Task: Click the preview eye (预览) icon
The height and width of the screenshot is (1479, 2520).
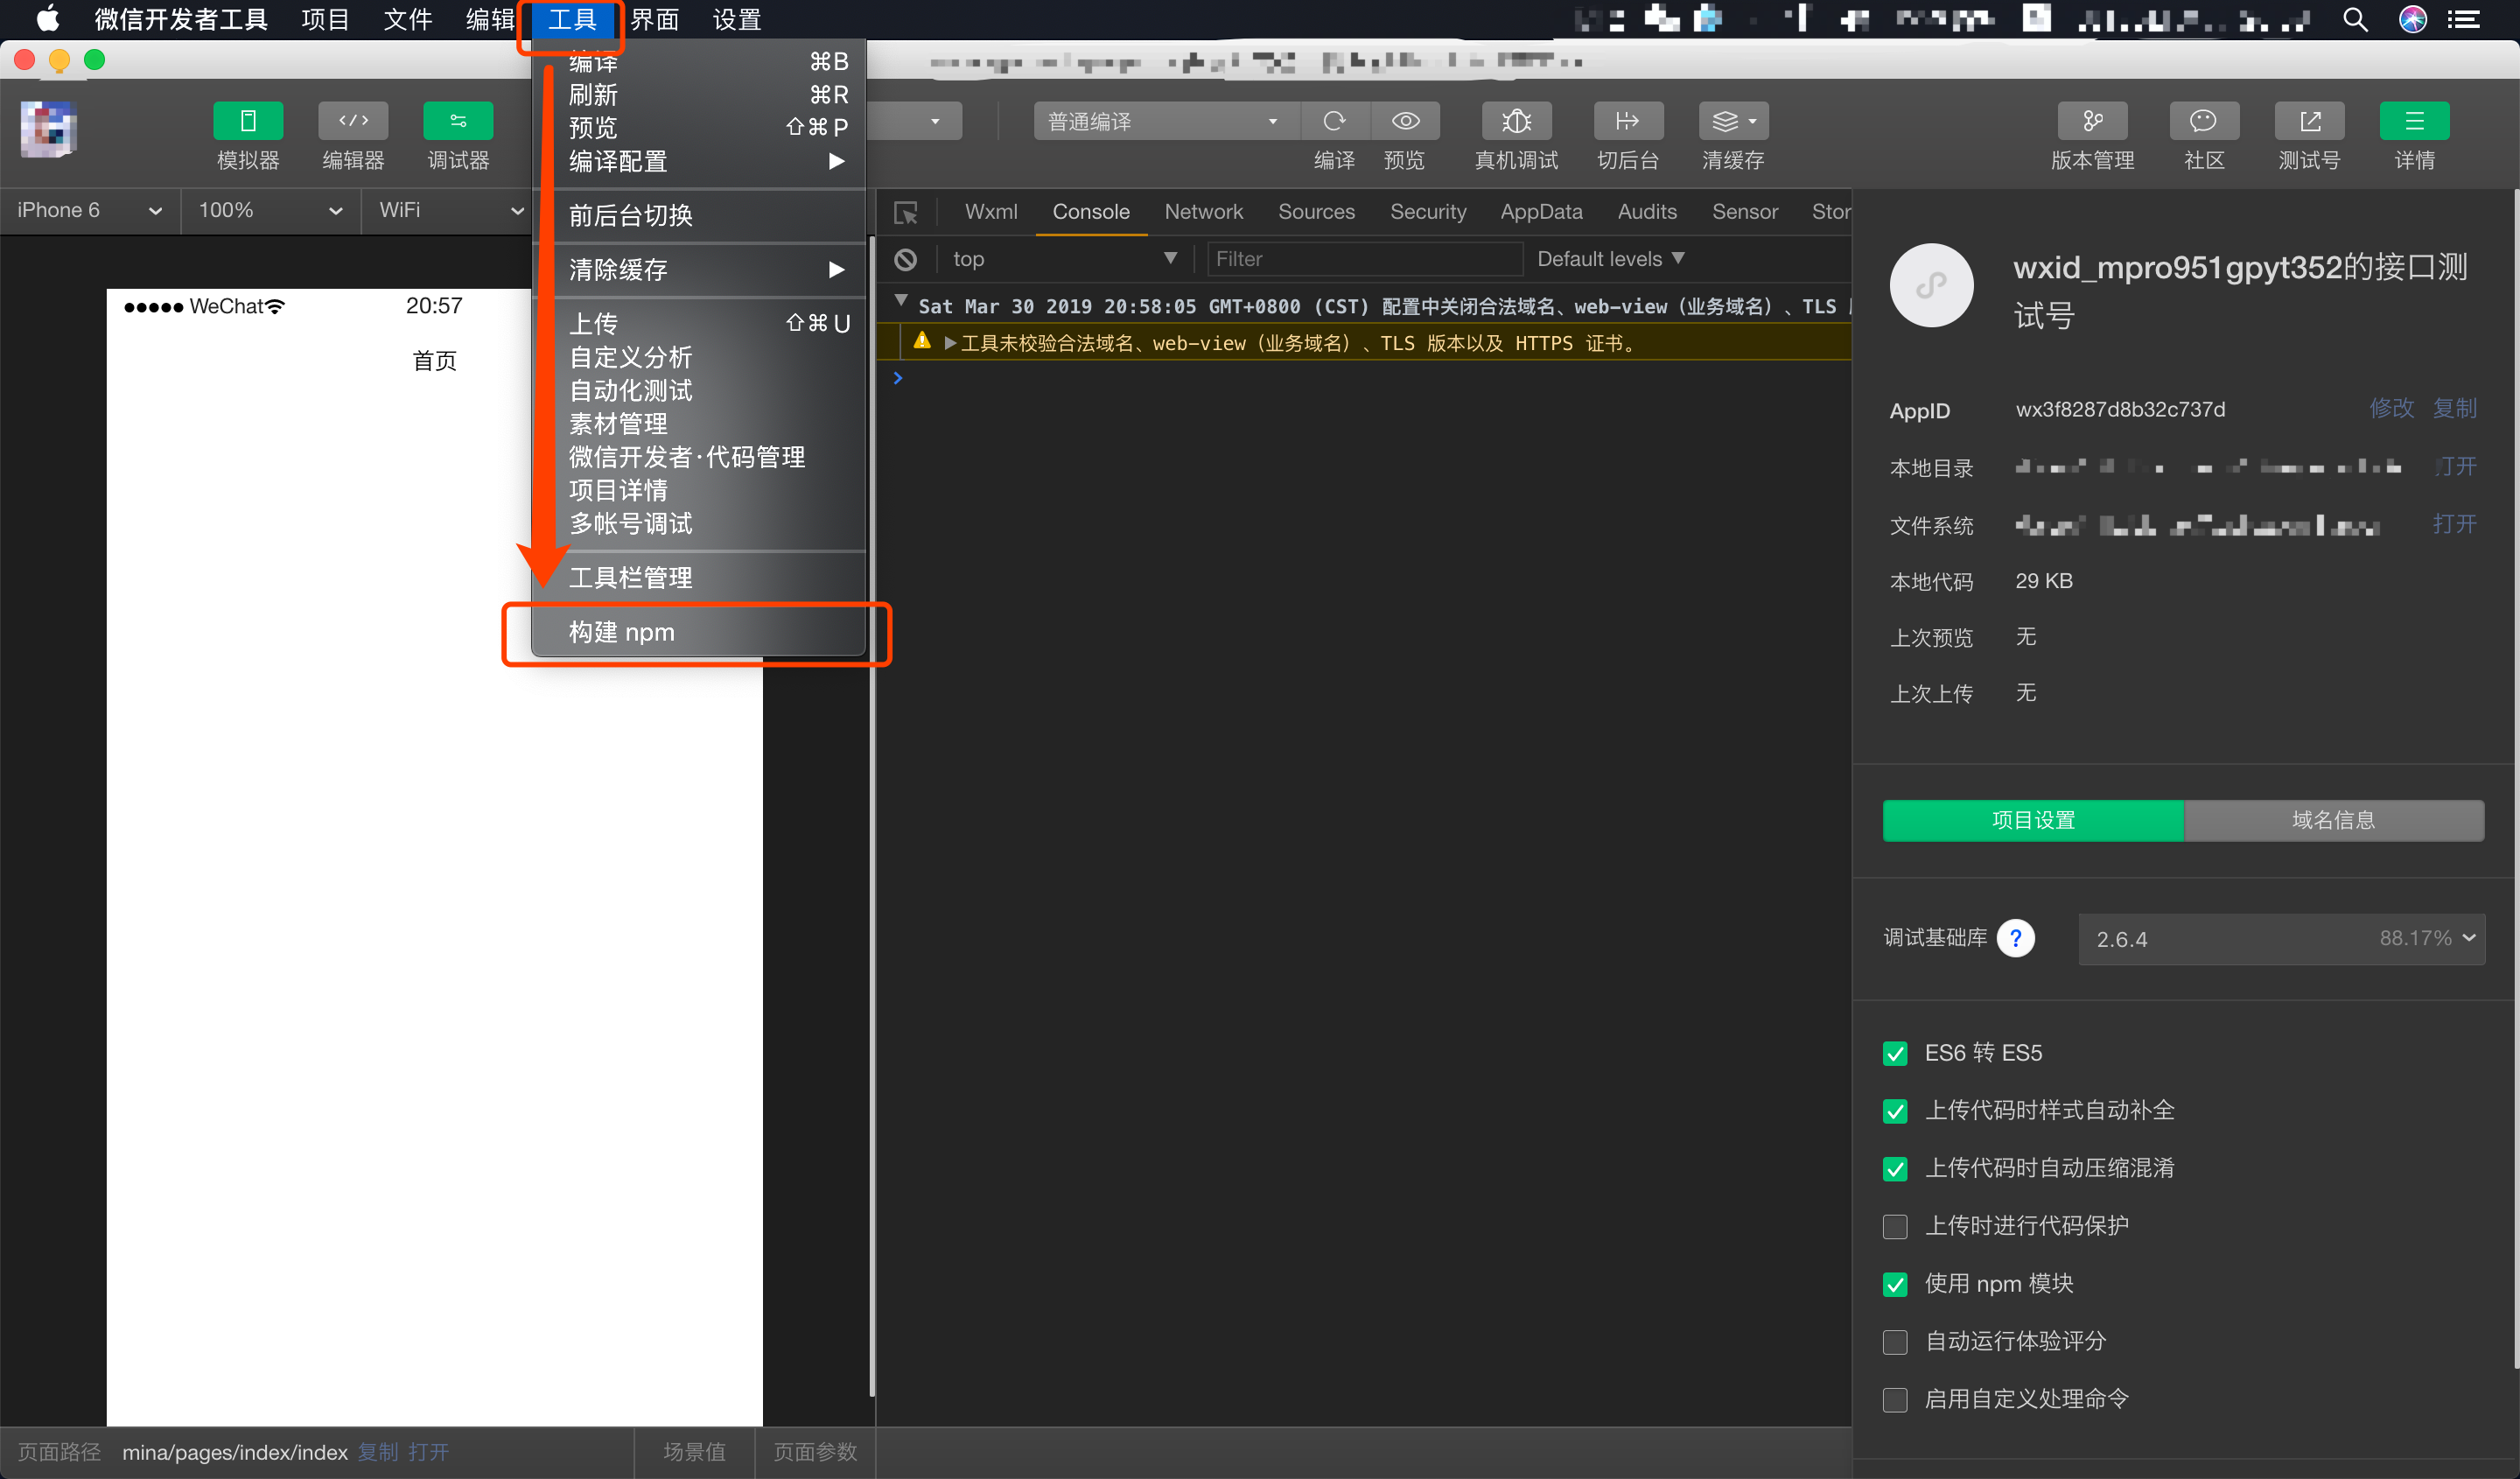Action: click(1405, 121)
